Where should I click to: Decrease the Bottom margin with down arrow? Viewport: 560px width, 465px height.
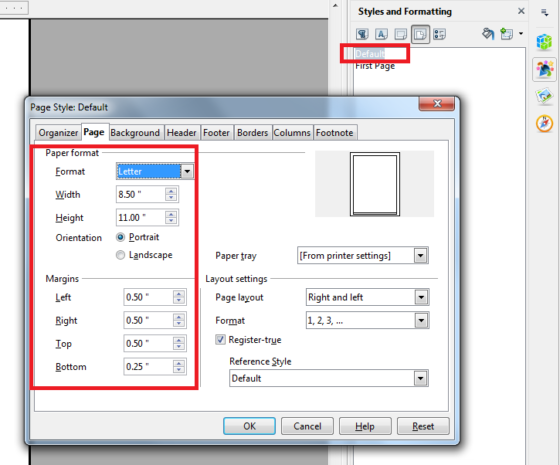(179, 370)
